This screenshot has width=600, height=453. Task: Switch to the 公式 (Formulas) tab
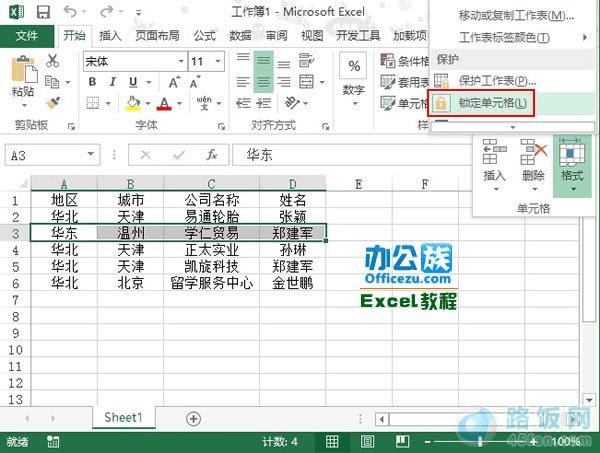pos(205,36)
